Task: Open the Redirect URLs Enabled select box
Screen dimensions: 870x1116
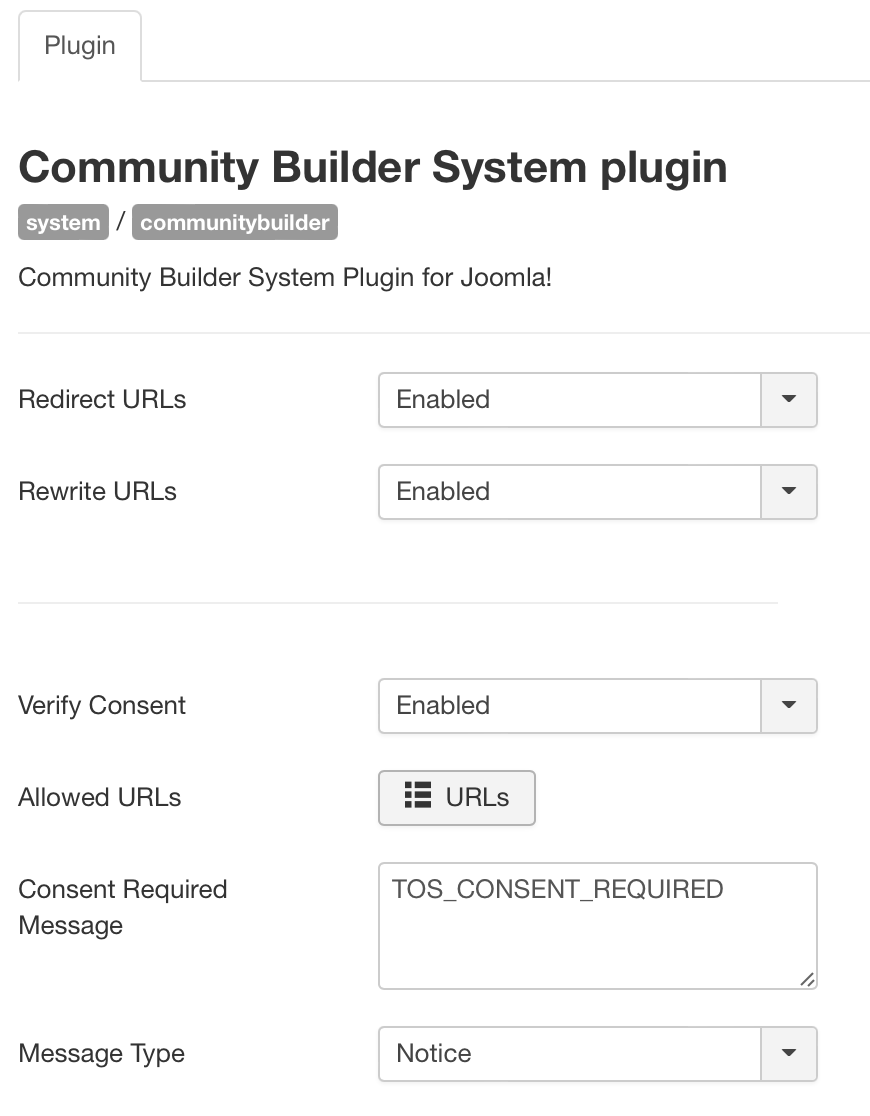Action: [597, 399]
